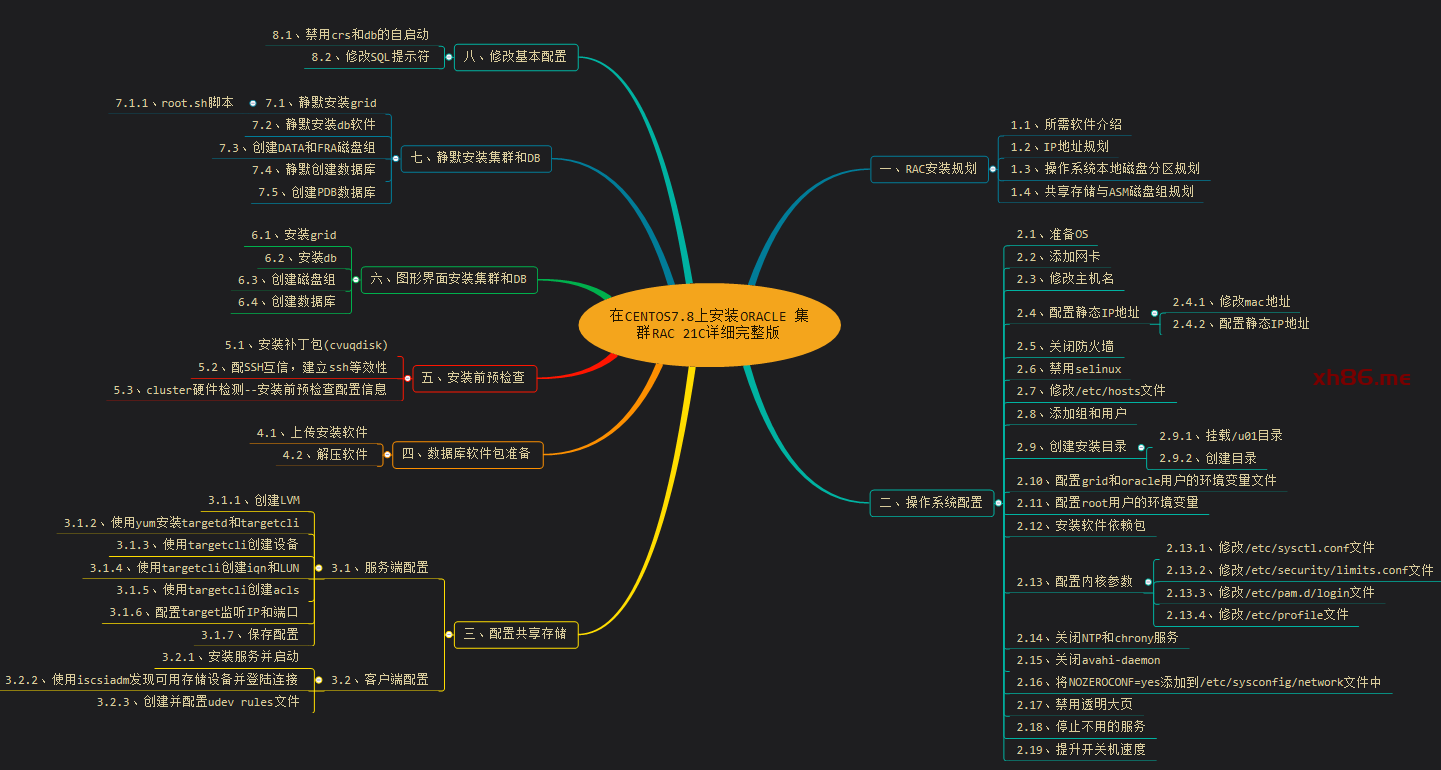
Task: Collapse the 7.1 静默安装grid subtopic dot
Action: click(253, 103)
